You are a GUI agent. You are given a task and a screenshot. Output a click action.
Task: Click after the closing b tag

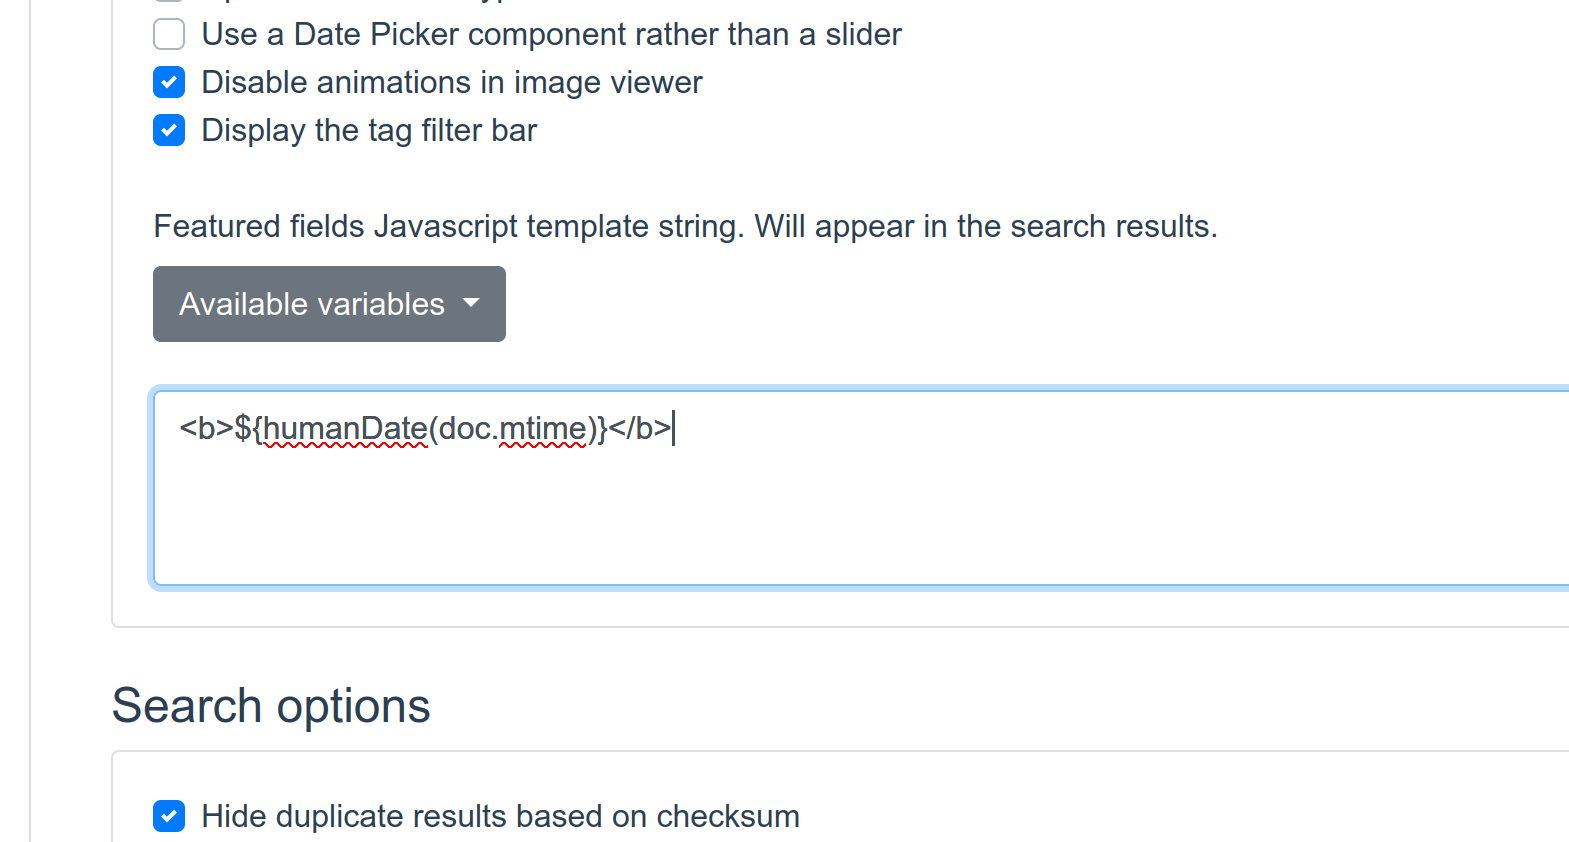(x=676, y=428)
